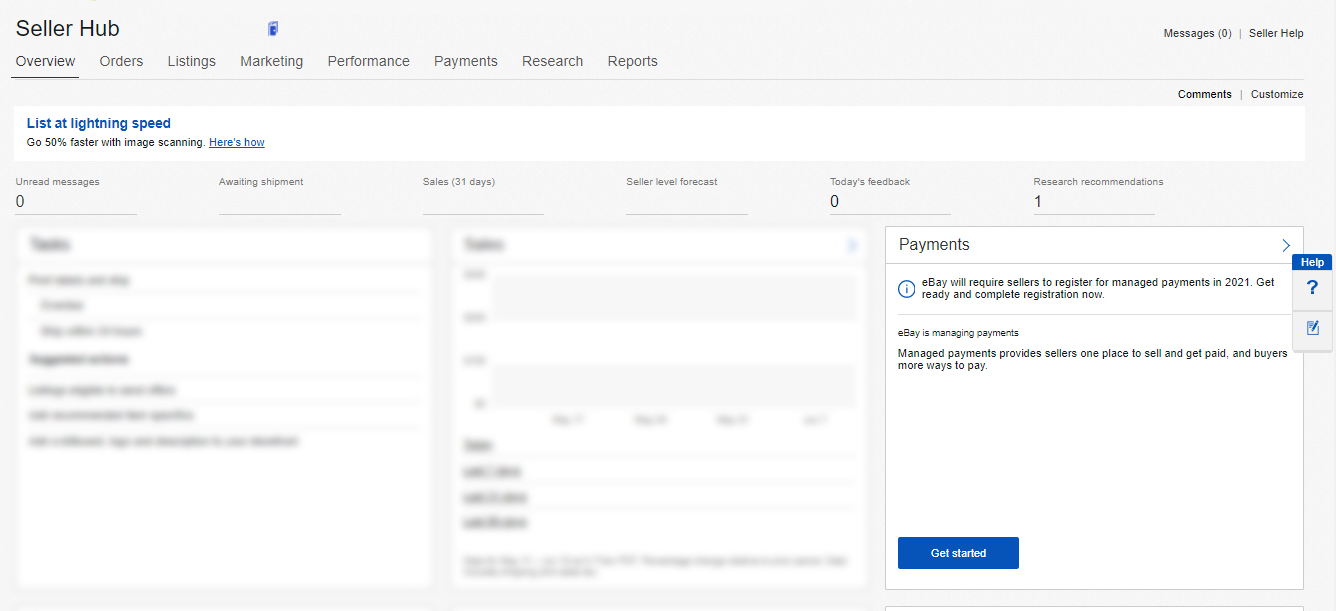This screenshot has height=611, width=1336.
Task: Click the managed payments 2021 registration notice
Action: coord(1098,289)
